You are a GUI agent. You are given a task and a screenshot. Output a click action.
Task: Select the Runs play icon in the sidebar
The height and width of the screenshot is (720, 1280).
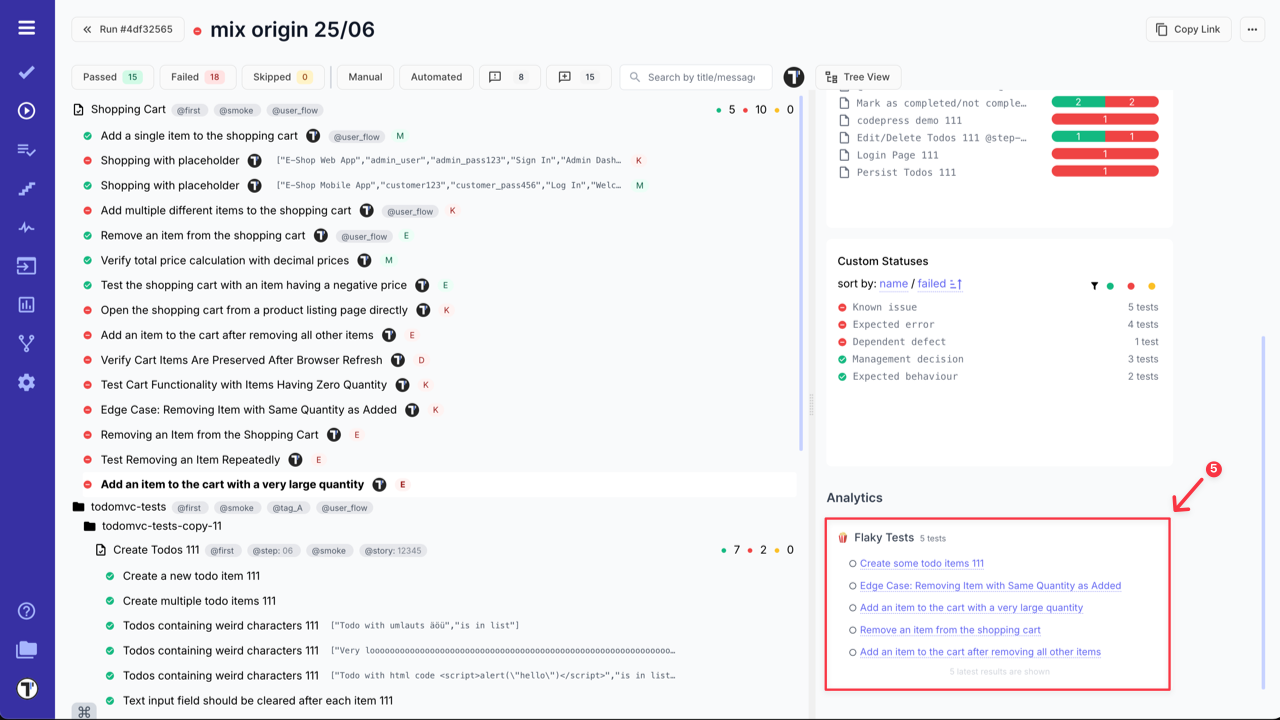point(26,110)
